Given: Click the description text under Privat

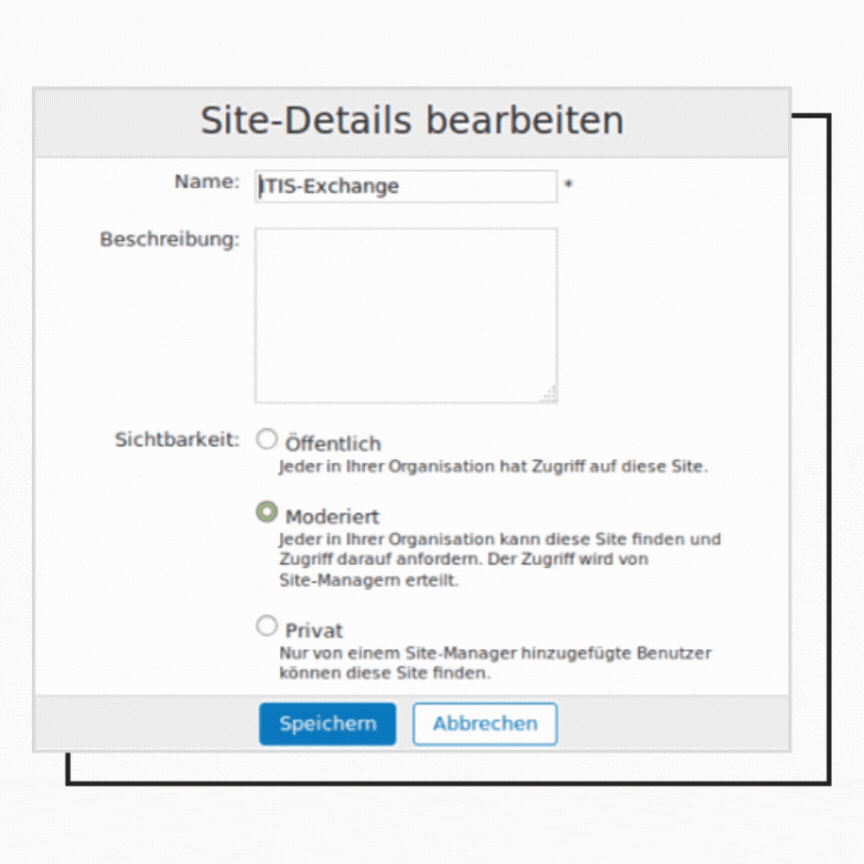Looking at the screenshot, I should pos(494,662).
